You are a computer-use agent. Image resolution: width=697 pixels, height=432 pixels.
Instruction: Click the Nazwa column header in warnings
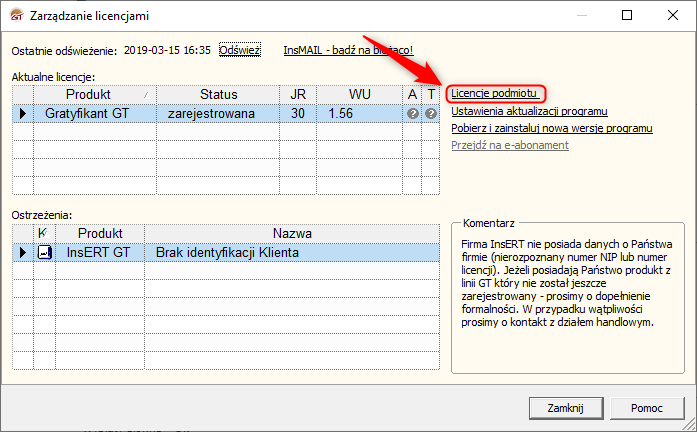(x=292, y=234)
